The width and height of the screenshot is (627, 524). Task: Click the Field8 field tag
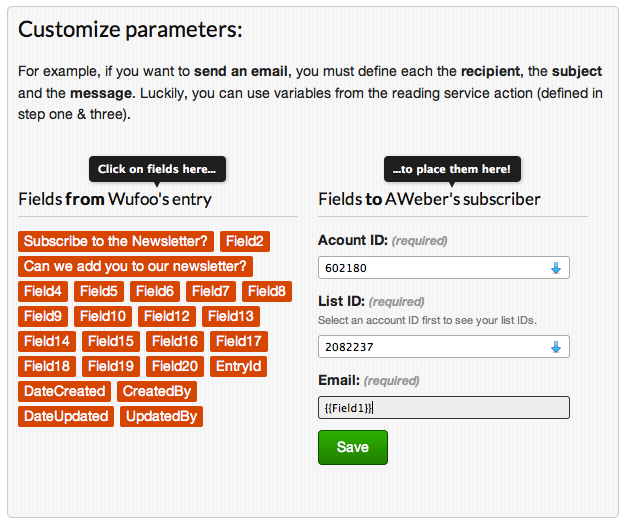coord(267,291)
